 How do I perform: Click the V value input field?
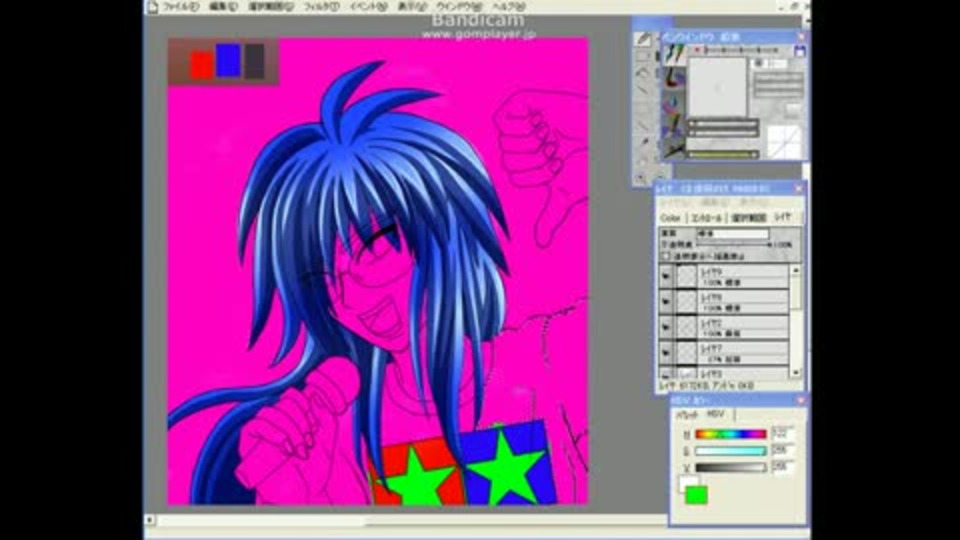click(783, 467)
